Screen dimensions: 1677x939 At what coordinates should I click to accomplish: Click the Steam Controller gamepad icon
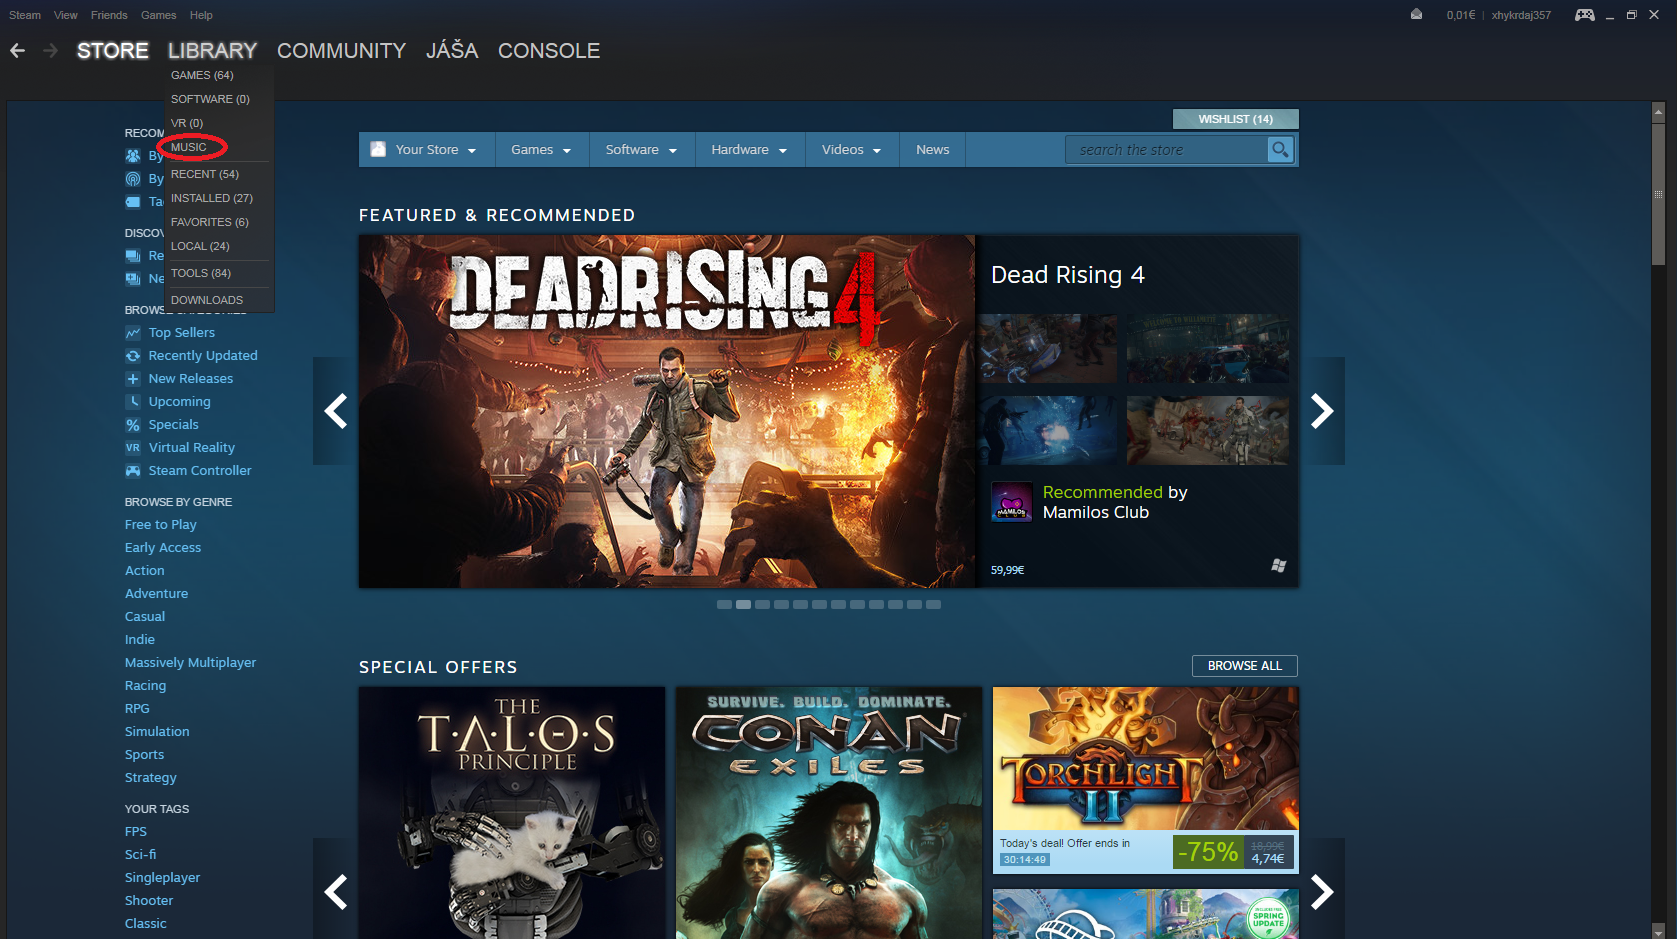133,471
